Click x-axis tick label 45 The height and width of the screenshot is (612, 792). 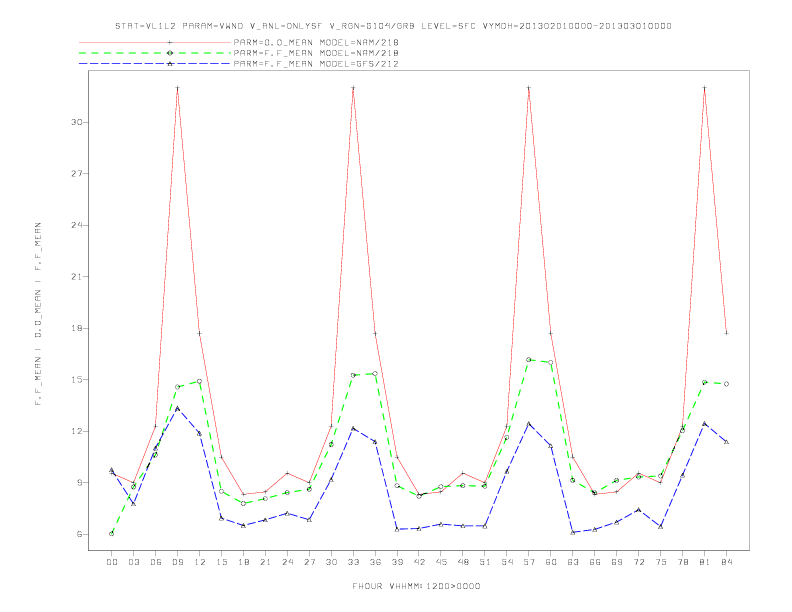click(x=441, y=562)
